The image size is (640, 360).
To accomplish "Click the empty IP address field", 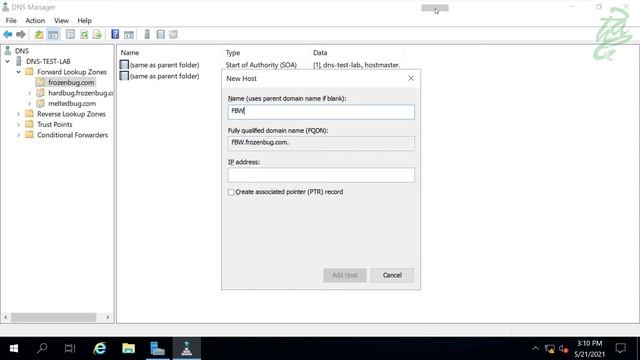I will point(321,175).
